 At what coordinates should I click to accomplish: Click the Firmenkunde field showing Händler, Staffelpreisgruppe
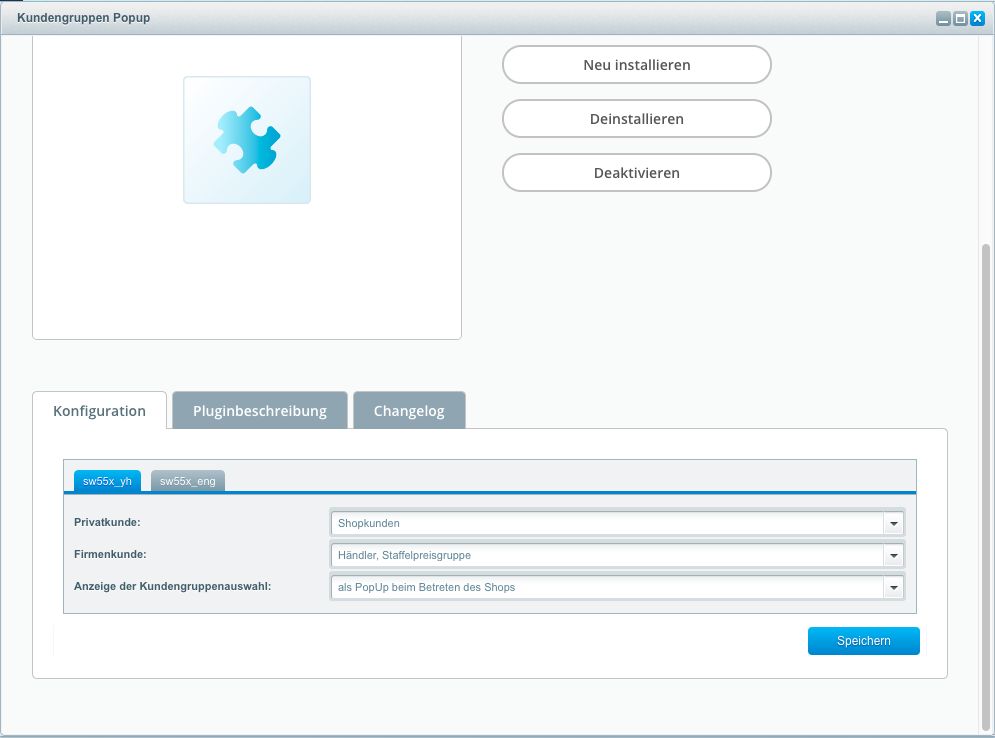click(x=606, y=556)
